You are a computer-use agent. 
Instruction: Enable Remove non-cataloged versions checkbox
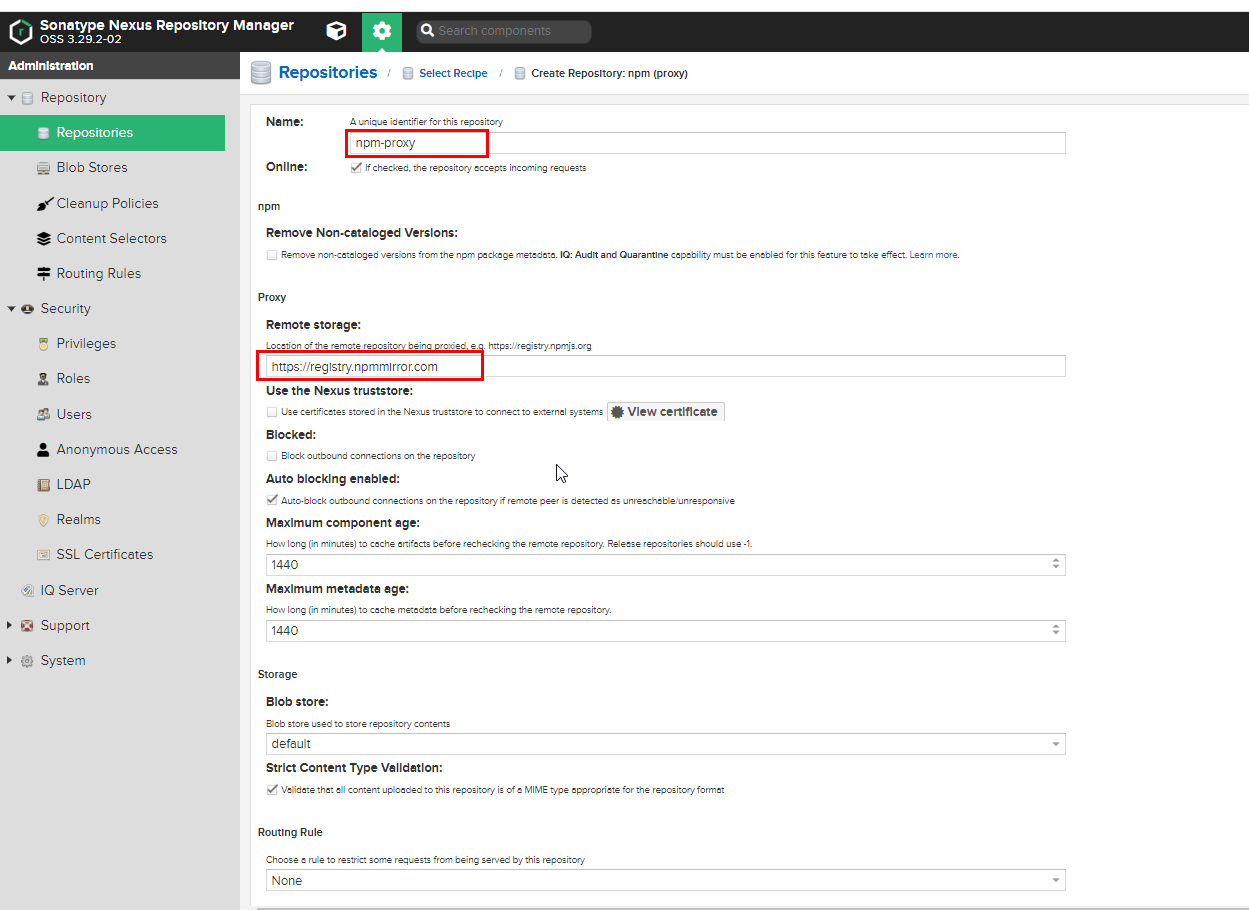click(x=272, y=255)
